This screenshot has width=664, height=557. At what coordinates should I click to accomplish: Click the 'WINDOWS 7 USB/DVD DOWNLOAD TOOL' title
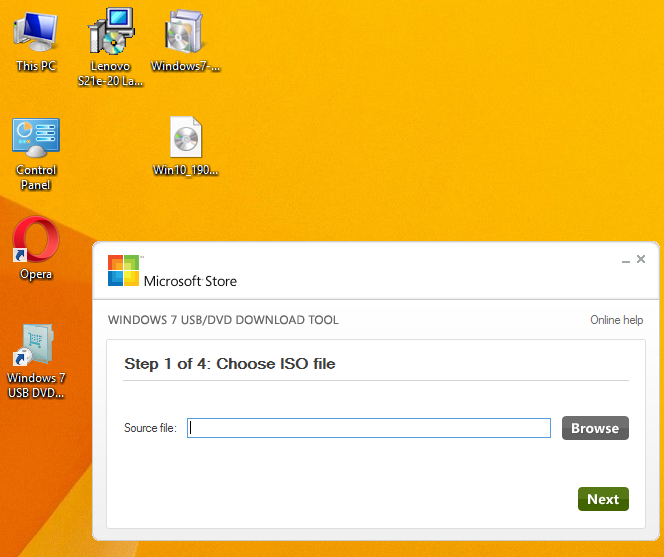coord(223,320)
